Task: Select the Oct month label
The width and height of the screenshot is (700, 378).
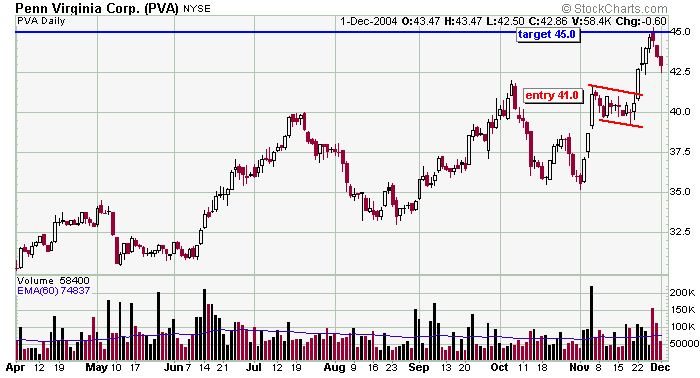Action: [x=499, y=367]
